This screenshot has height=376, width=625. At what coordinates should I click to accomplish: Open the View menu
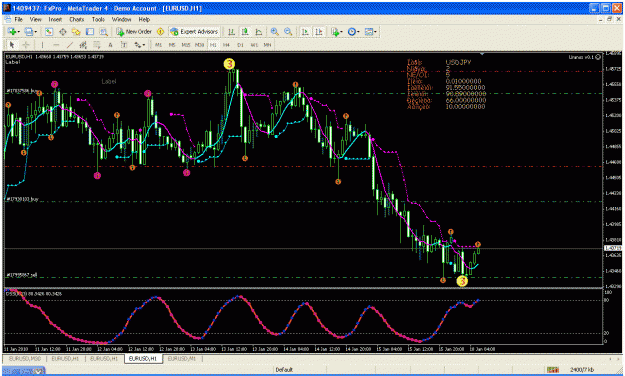coord(35,19)
